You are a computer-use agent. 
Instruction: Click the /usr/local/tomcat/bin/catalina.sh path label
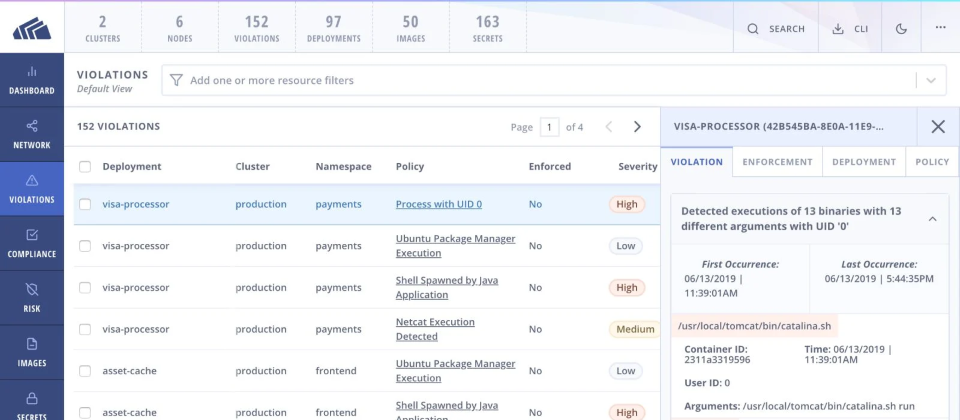click(754, 326)
